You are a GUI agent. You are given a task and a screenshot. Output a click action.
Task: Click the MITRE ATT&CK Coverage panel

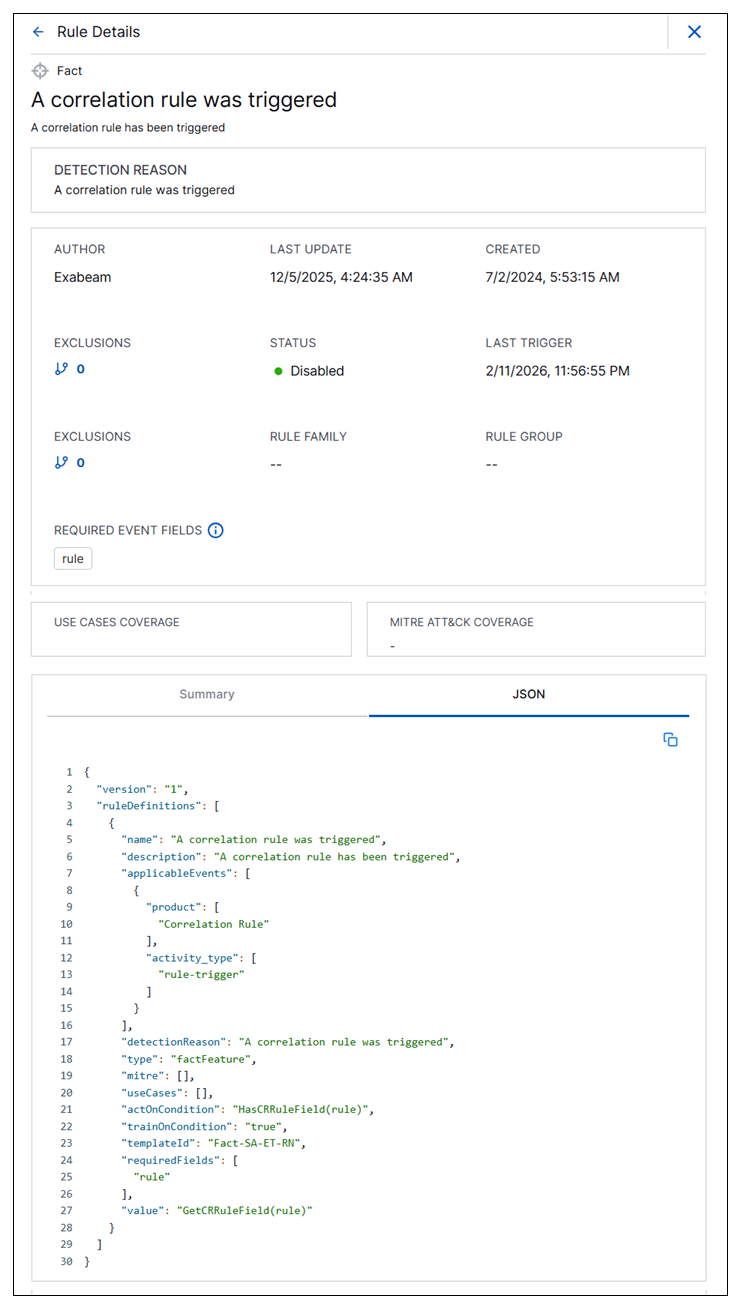coord(536,629)
